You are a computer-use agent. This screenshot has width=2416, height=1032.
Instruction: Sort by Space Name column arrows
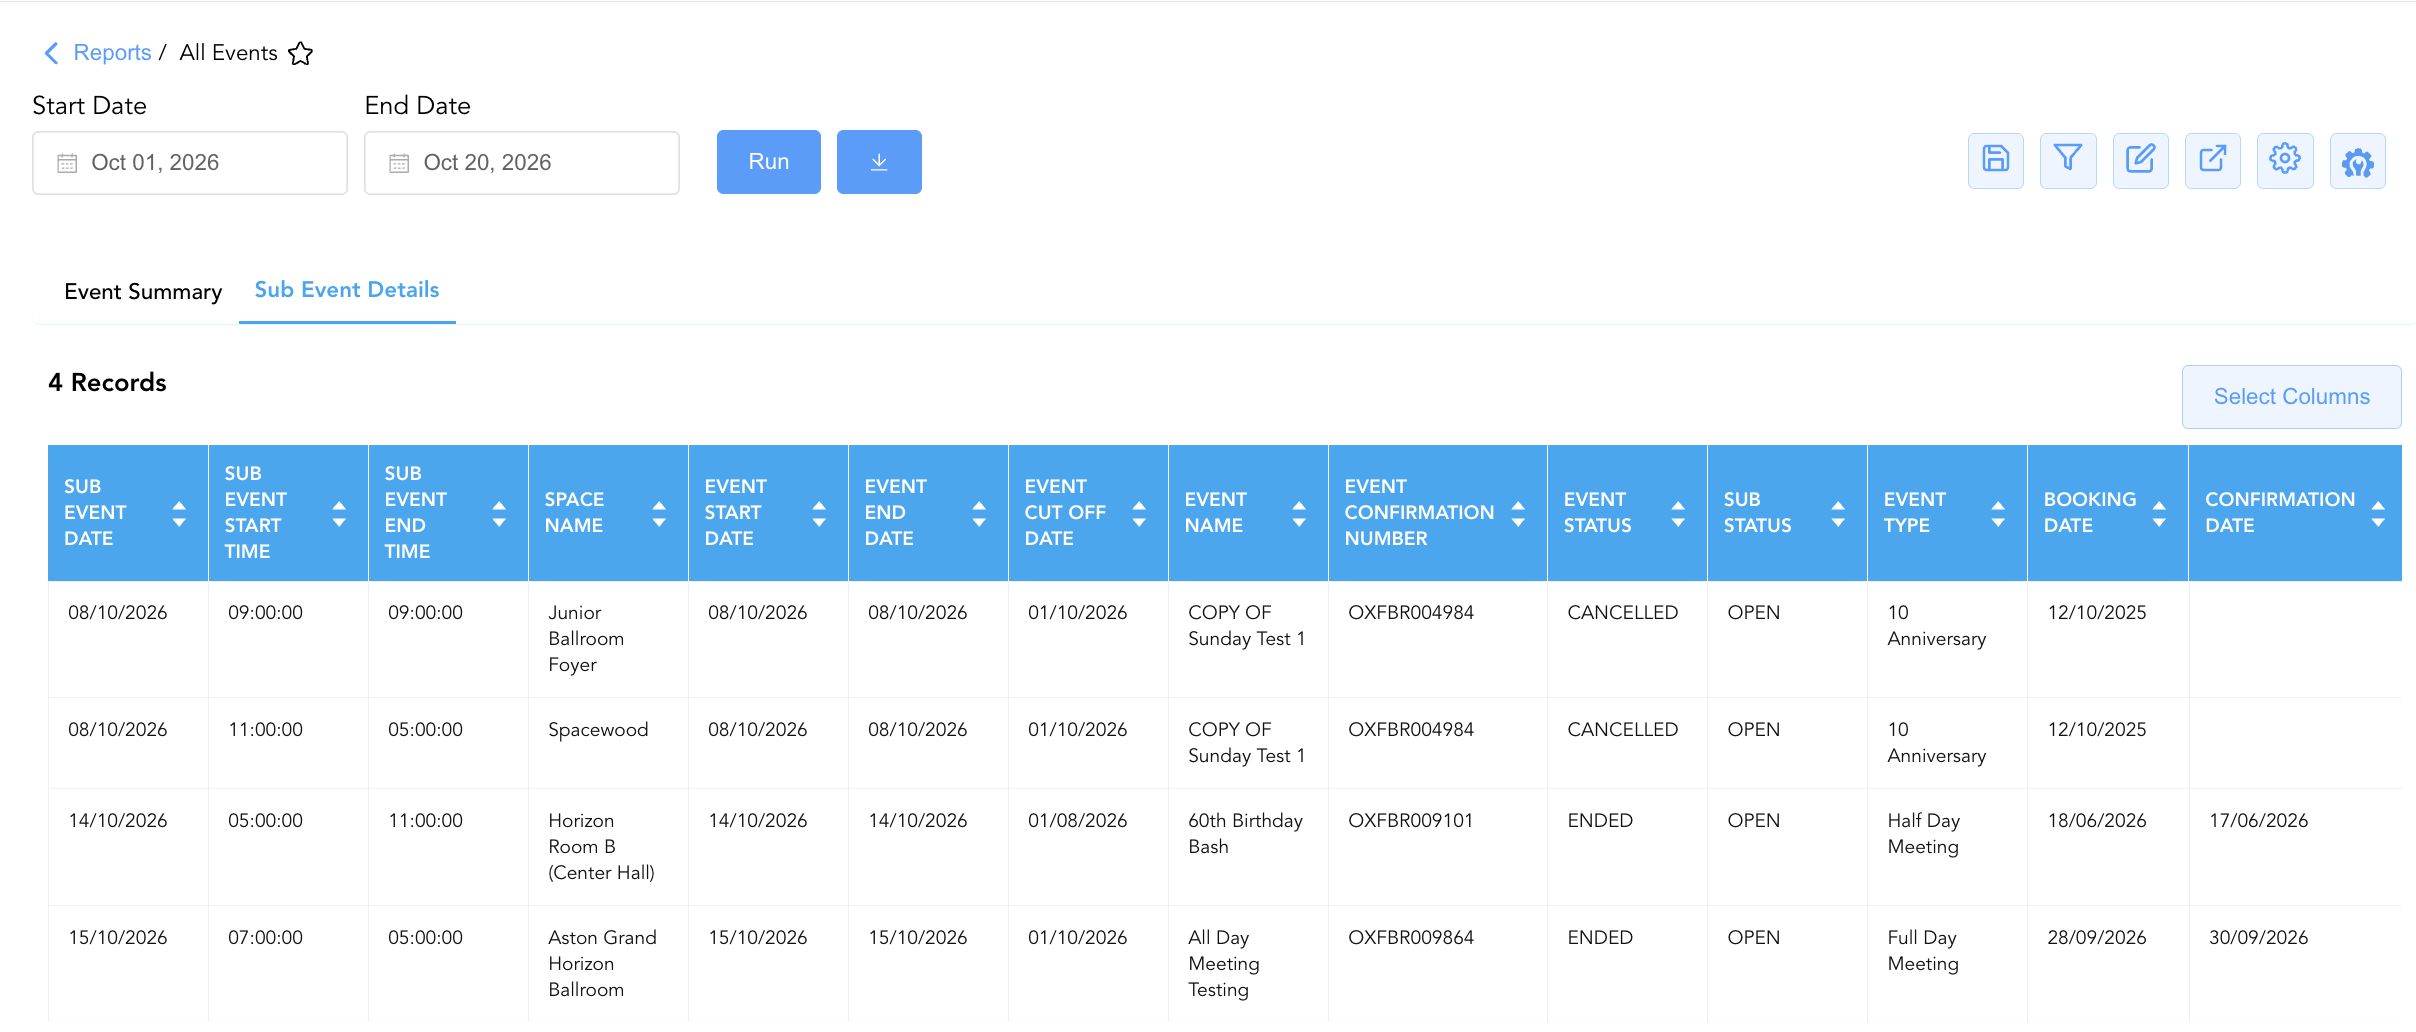click(659, 514)
